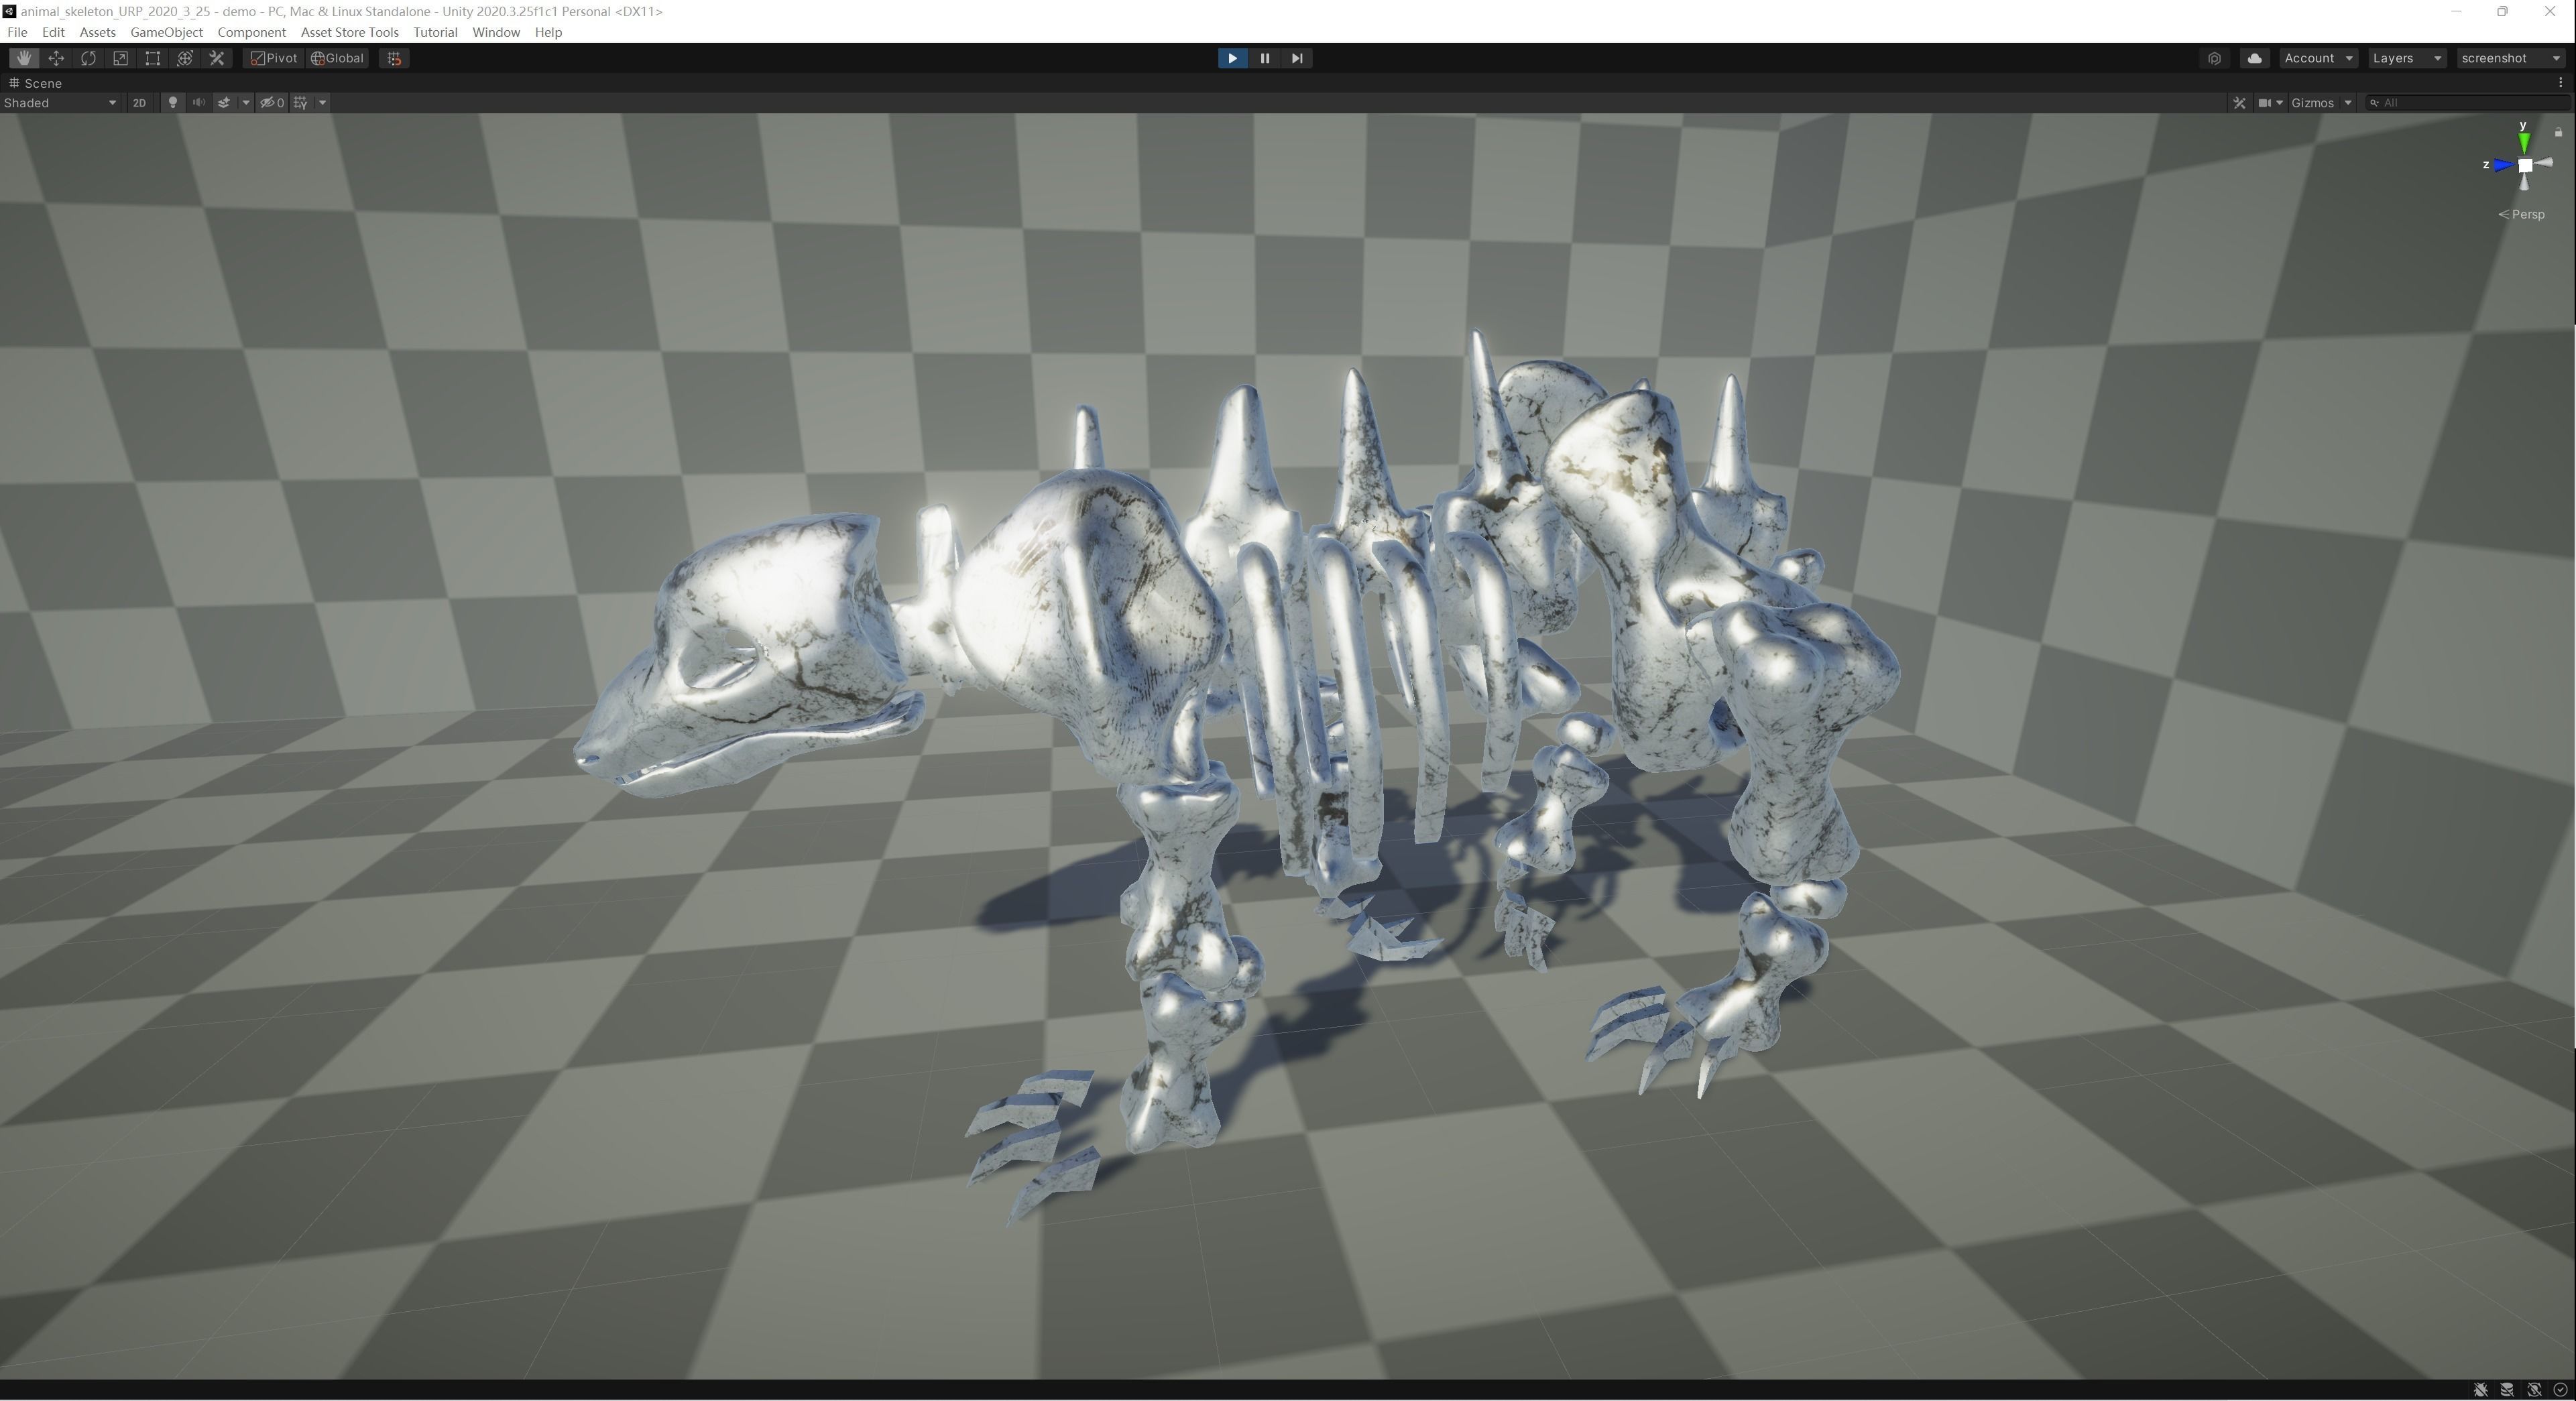This screenshot has height=1401, width=2576.
Task: Select the combined Transform tool
Action: pyautogui.click(x=184, y=58)
